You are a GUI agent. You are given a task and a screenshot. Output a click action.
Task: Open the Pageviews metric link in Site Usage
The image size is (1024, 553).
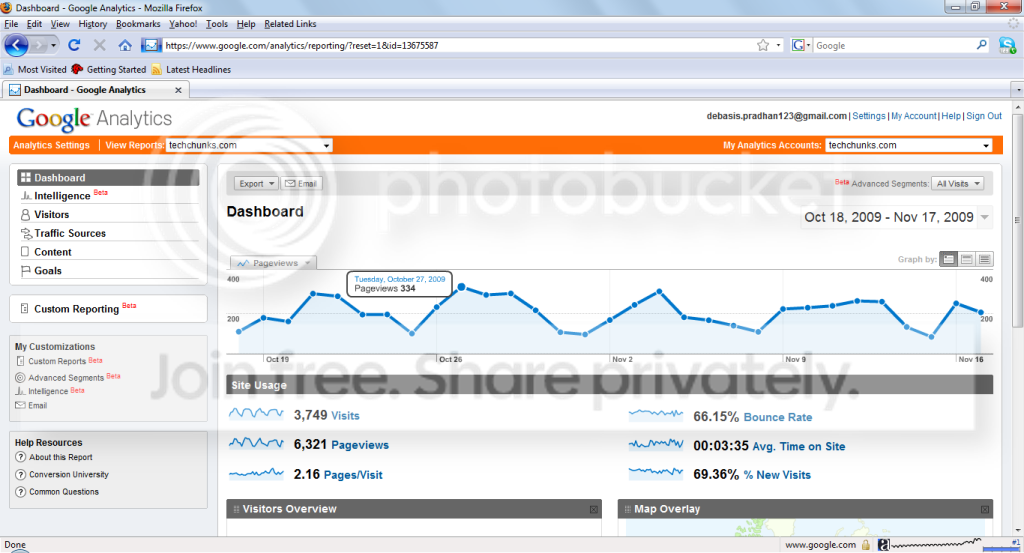pos(360,445)
